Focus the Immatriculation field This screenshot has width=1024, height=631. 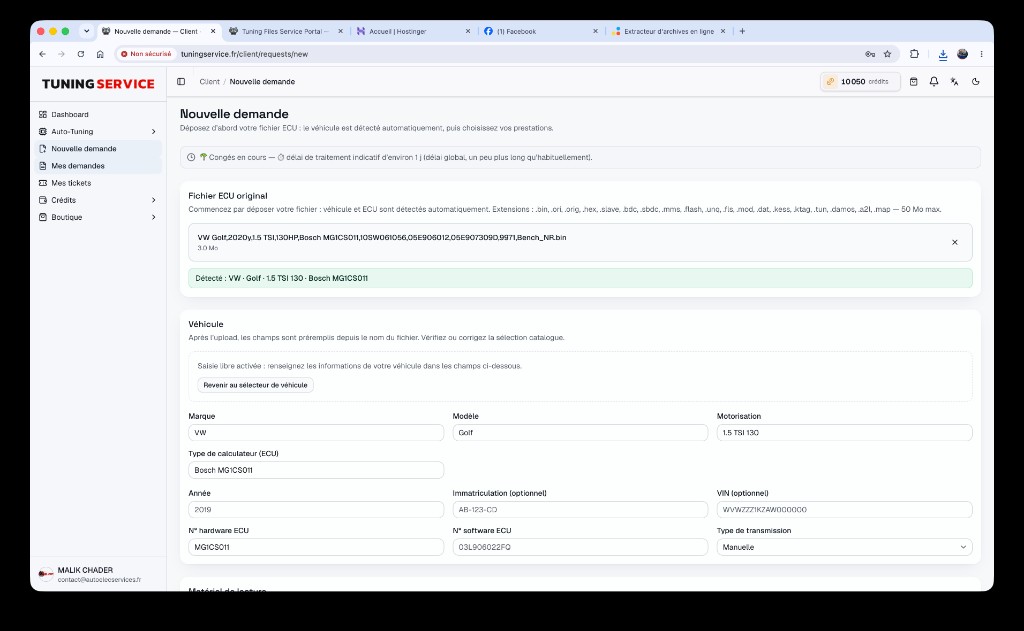click(x=580, y=510)
